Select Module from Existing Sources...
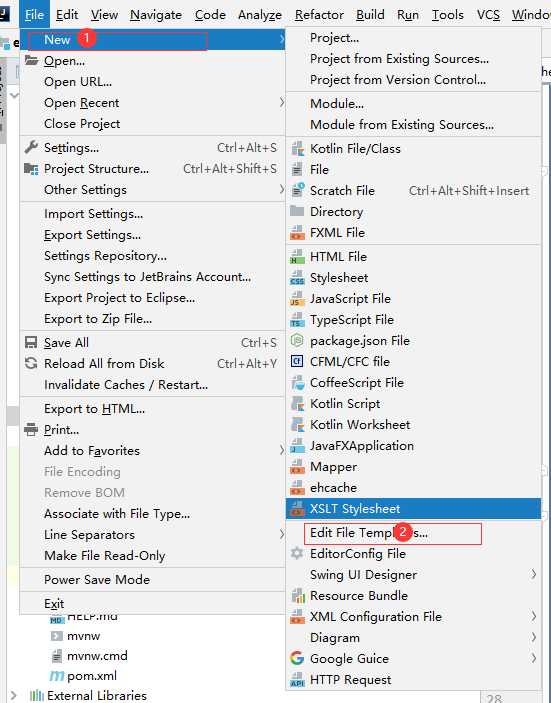This screenshot has width=551, height=703. pyautogui.click(x=413, y=125)
